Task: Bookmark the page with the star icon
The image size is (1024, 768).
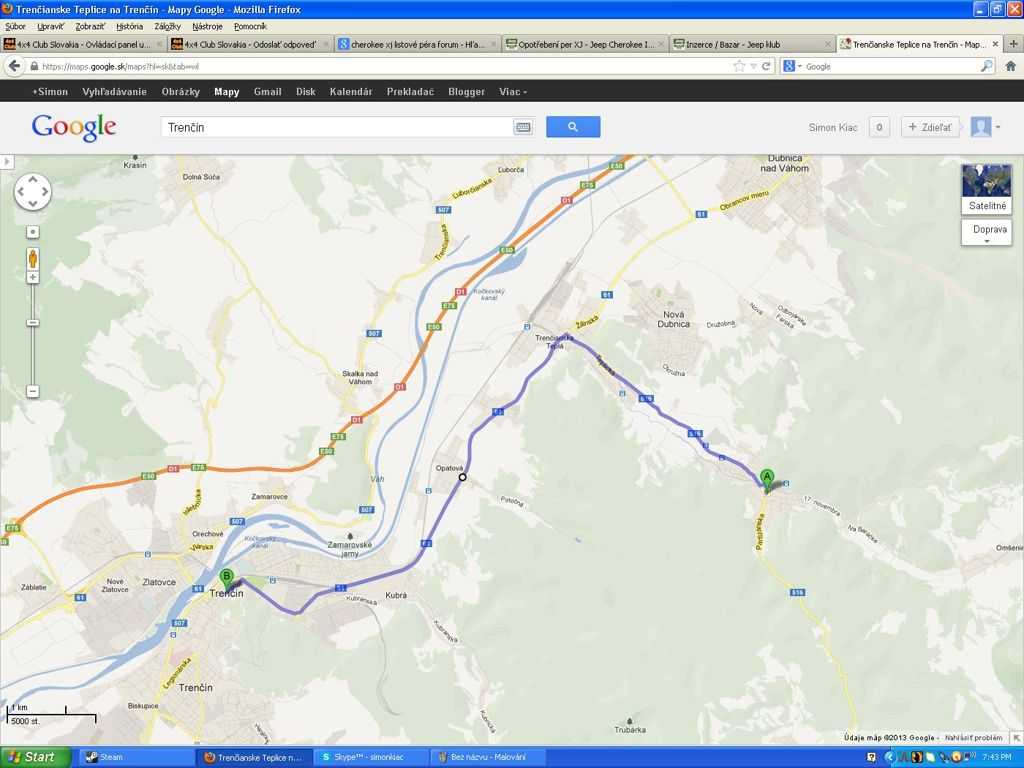Action: (739, 66)
